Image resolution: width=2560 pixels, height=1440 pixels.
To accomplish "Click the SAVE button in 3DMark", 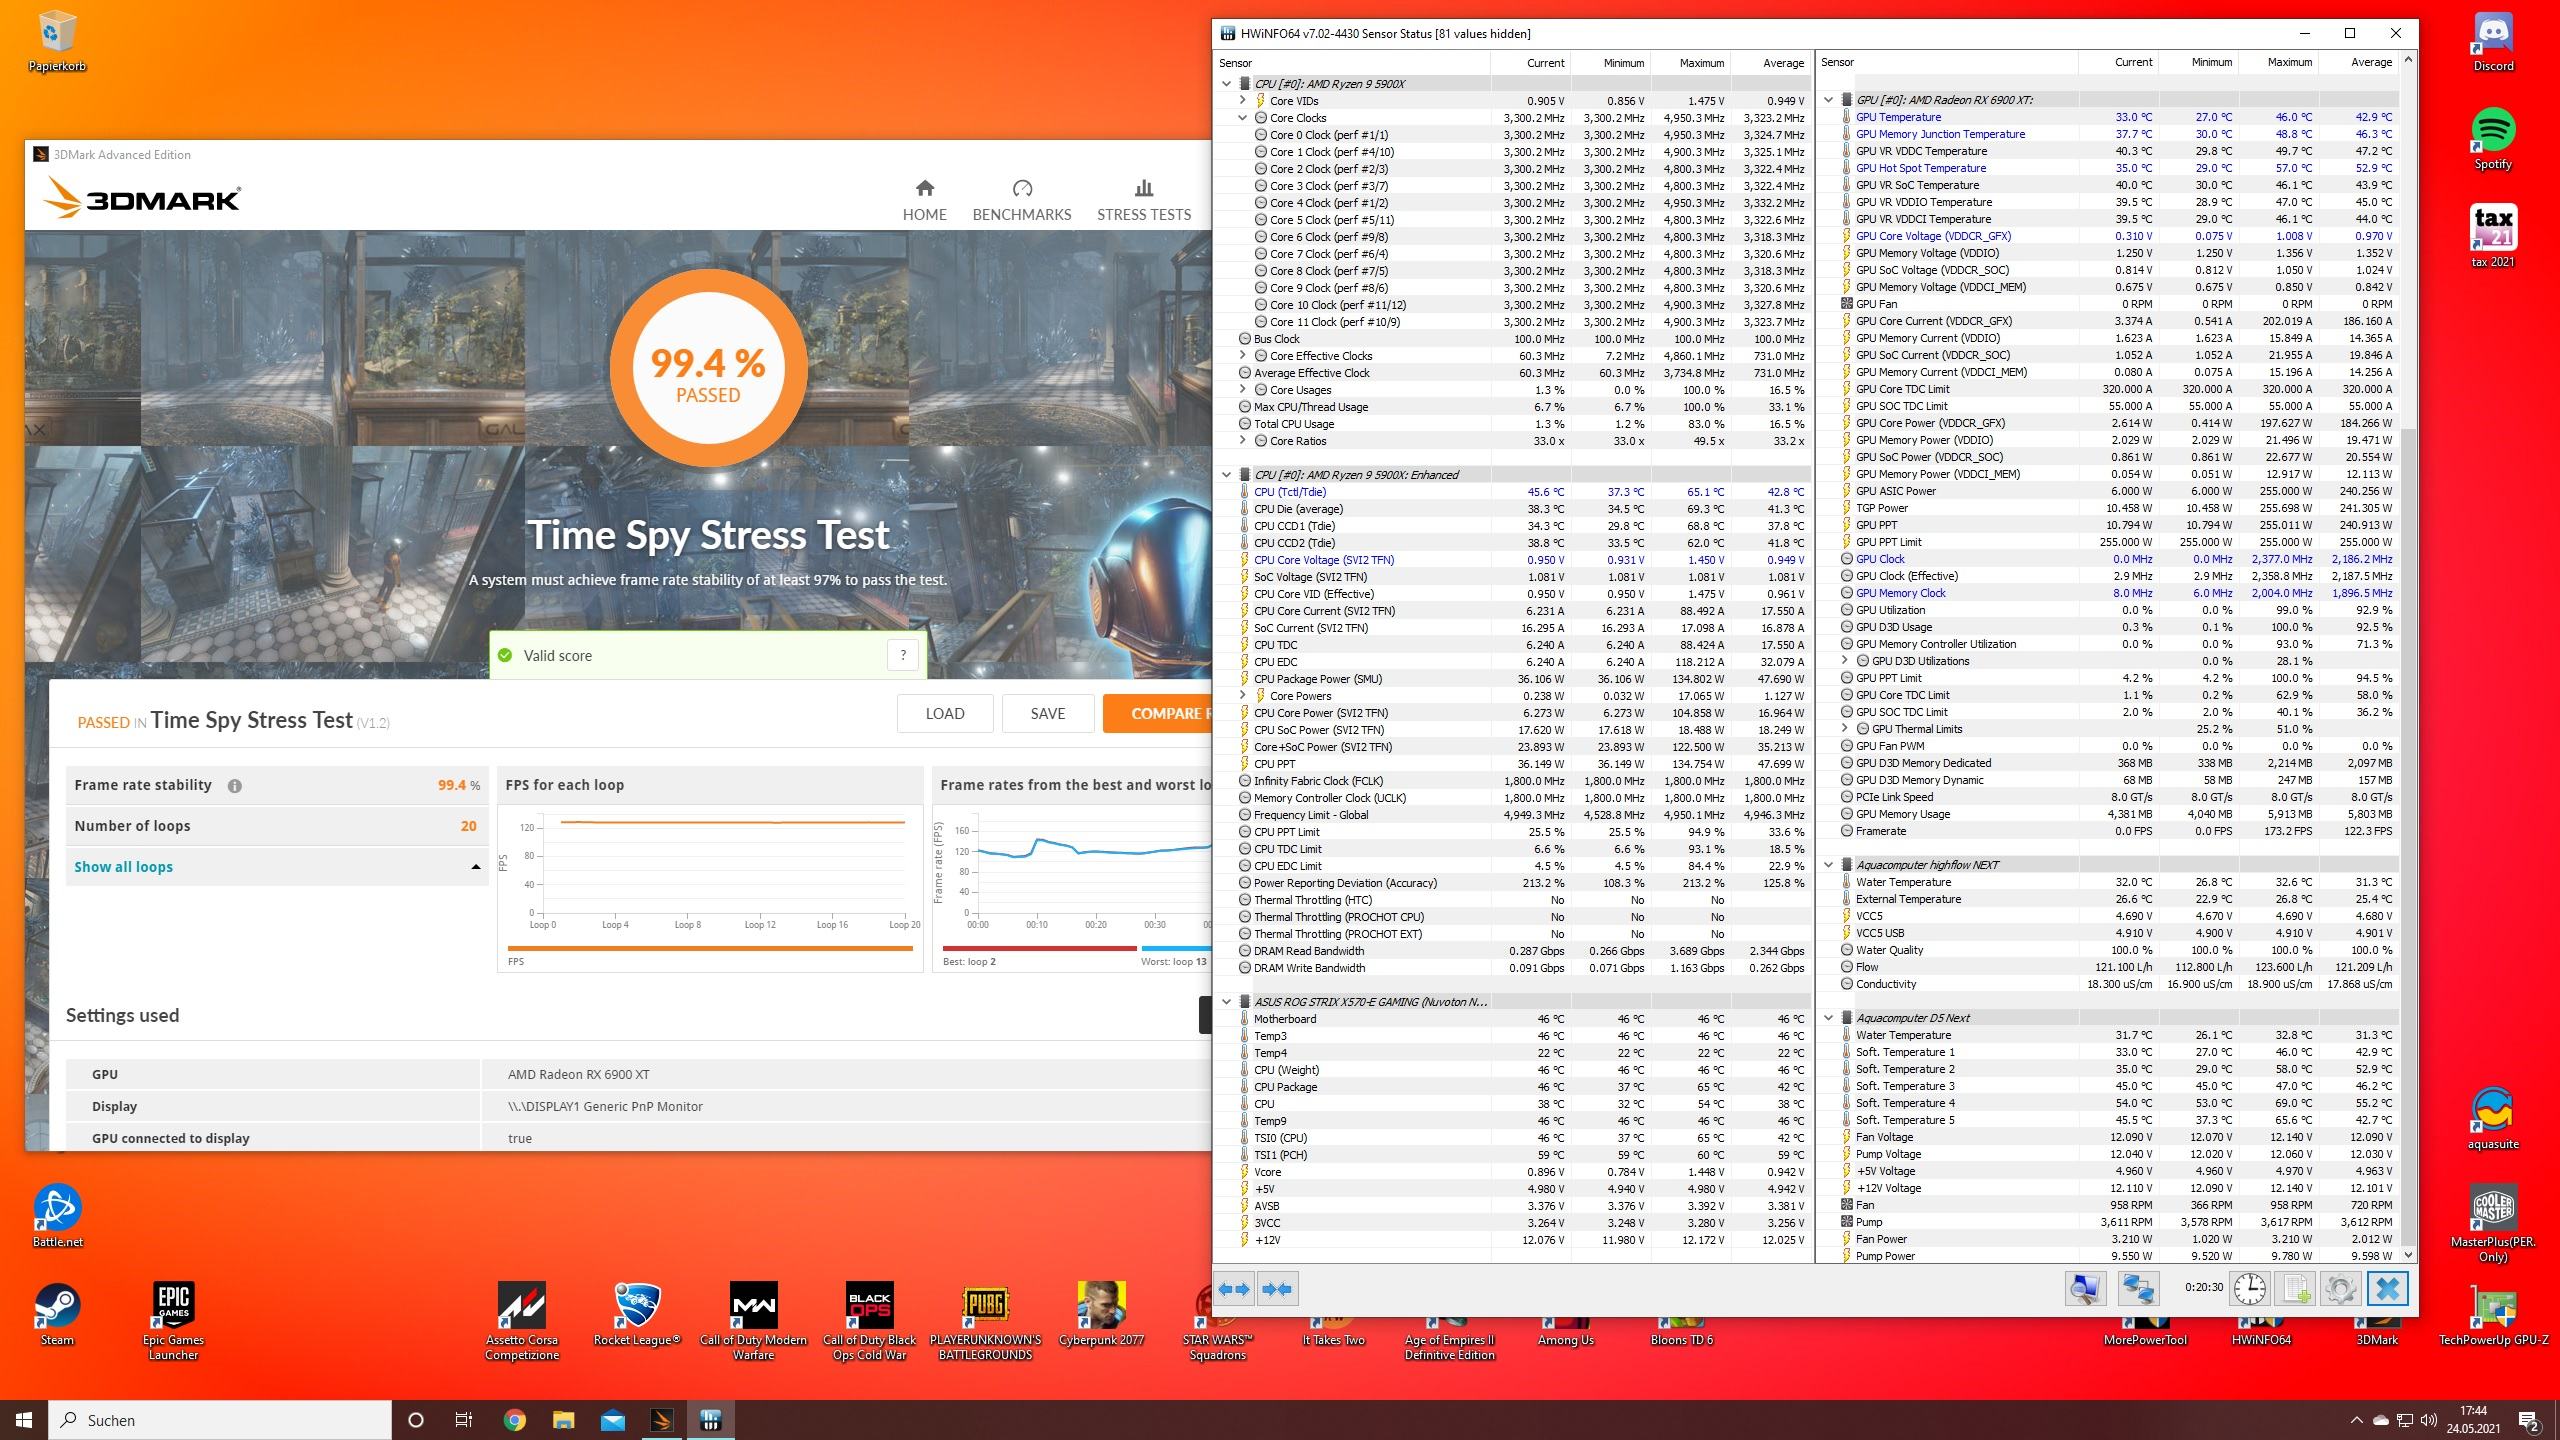I will pos(1048,714).
